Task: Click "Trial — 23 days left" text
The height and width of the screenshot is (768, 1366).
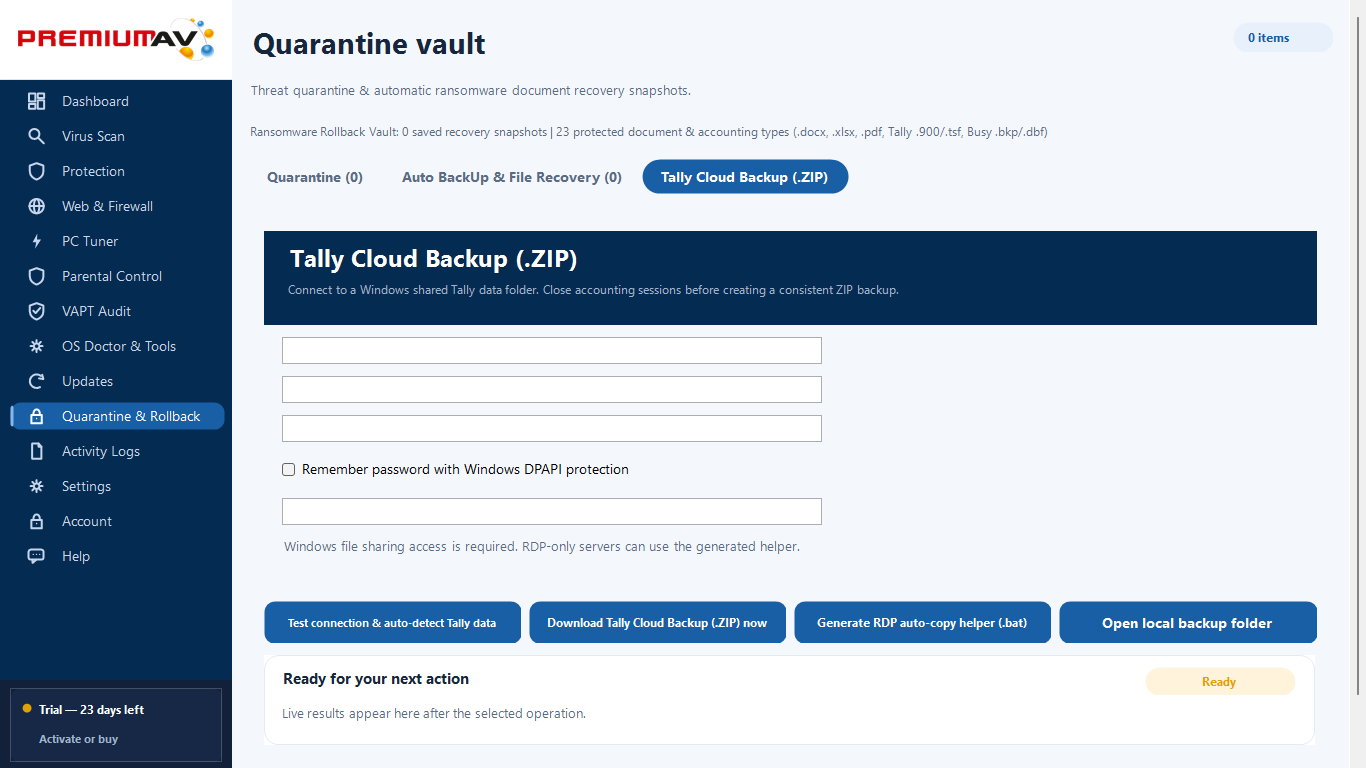Action: click(91, 710)
